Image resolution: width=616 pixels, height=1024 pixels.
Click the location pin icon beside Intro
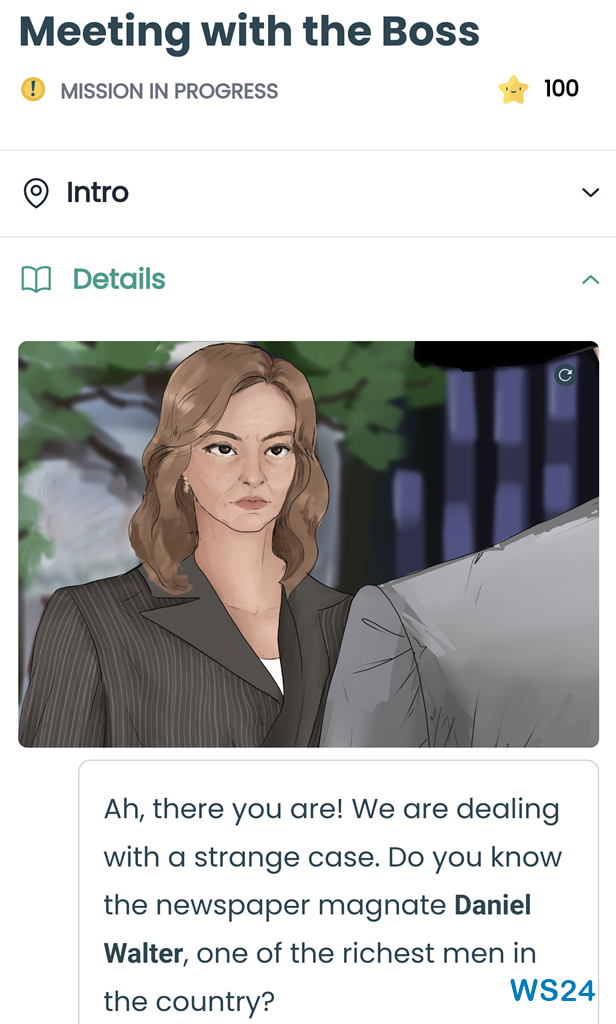36,193
